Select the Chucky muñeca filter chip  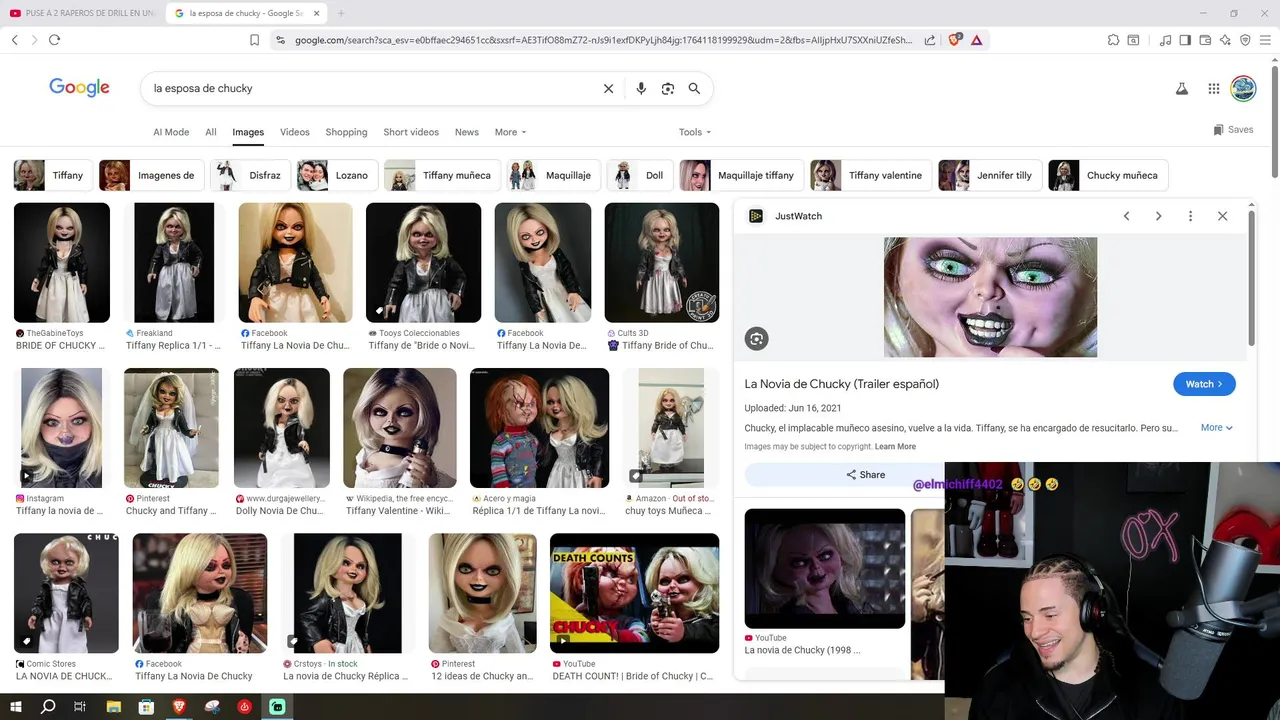click(x=1108, y=175)
